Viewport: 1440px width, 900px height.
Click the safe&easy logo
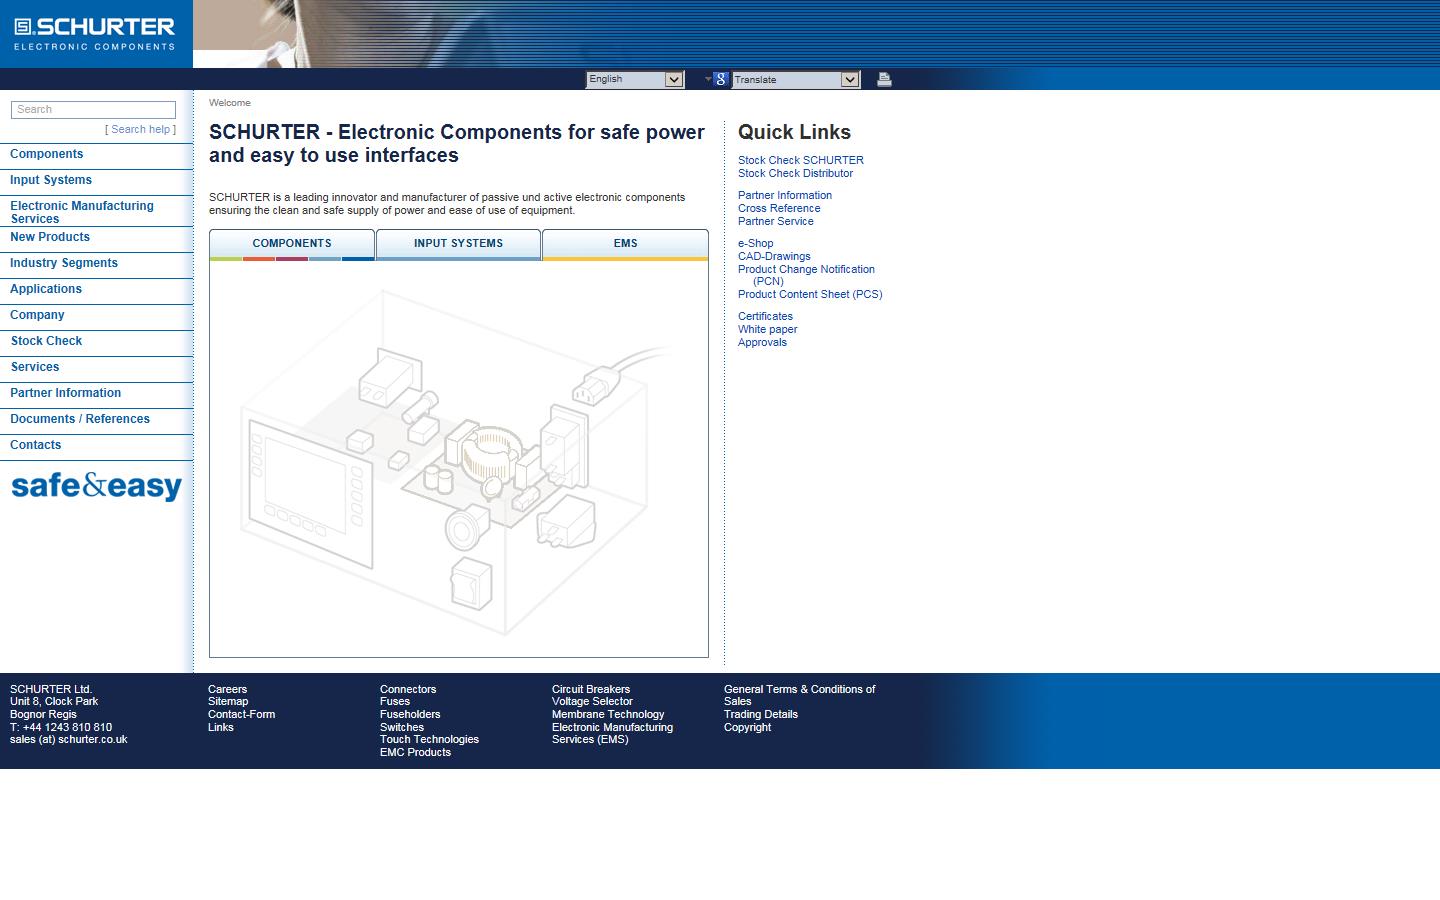(x=95, y=487)
